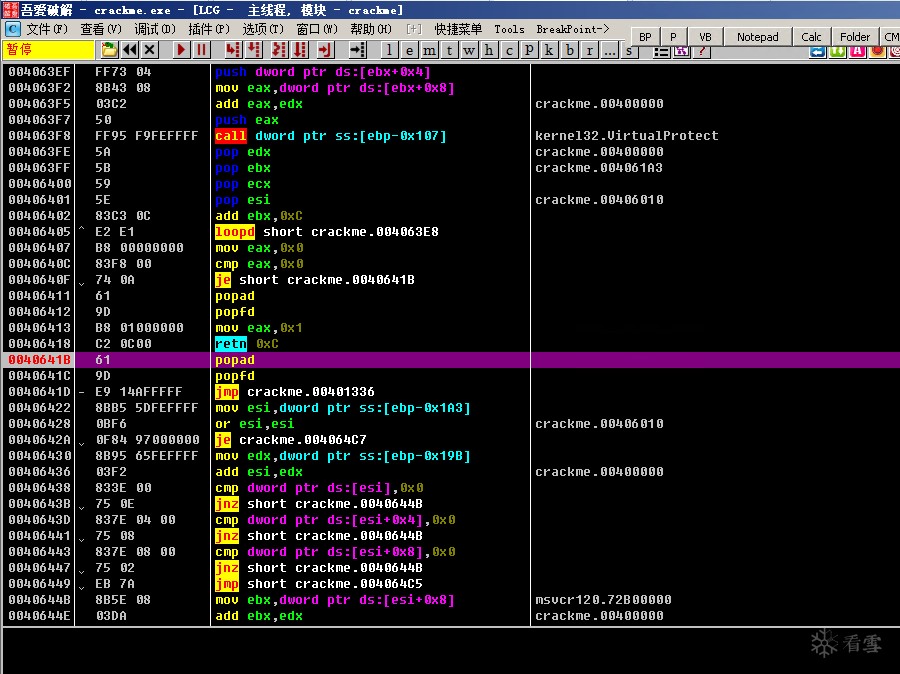Open the 快捷菜单 menu
The height and width of the screenshot is (674, 900).
tap(458, 29)
